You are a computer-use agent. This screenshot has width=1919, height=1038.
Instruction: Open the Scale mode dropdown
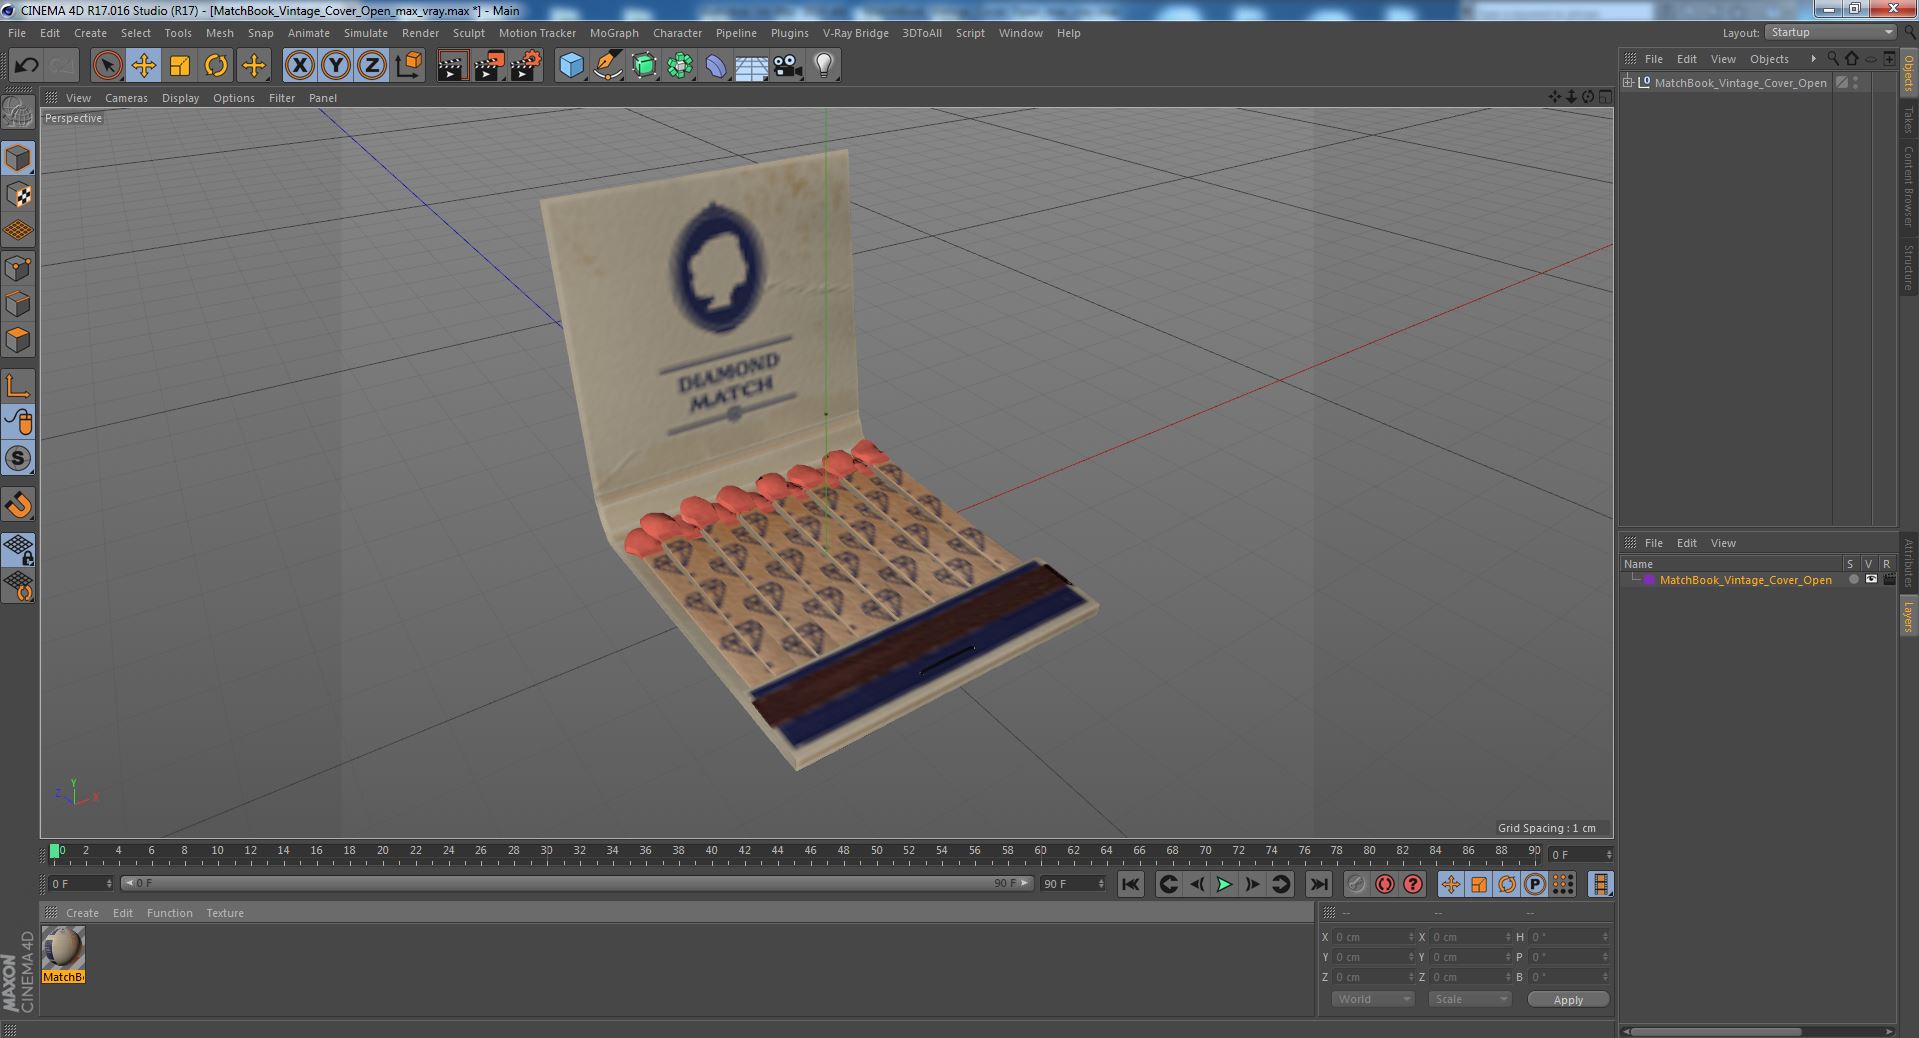click(1469, 999)
